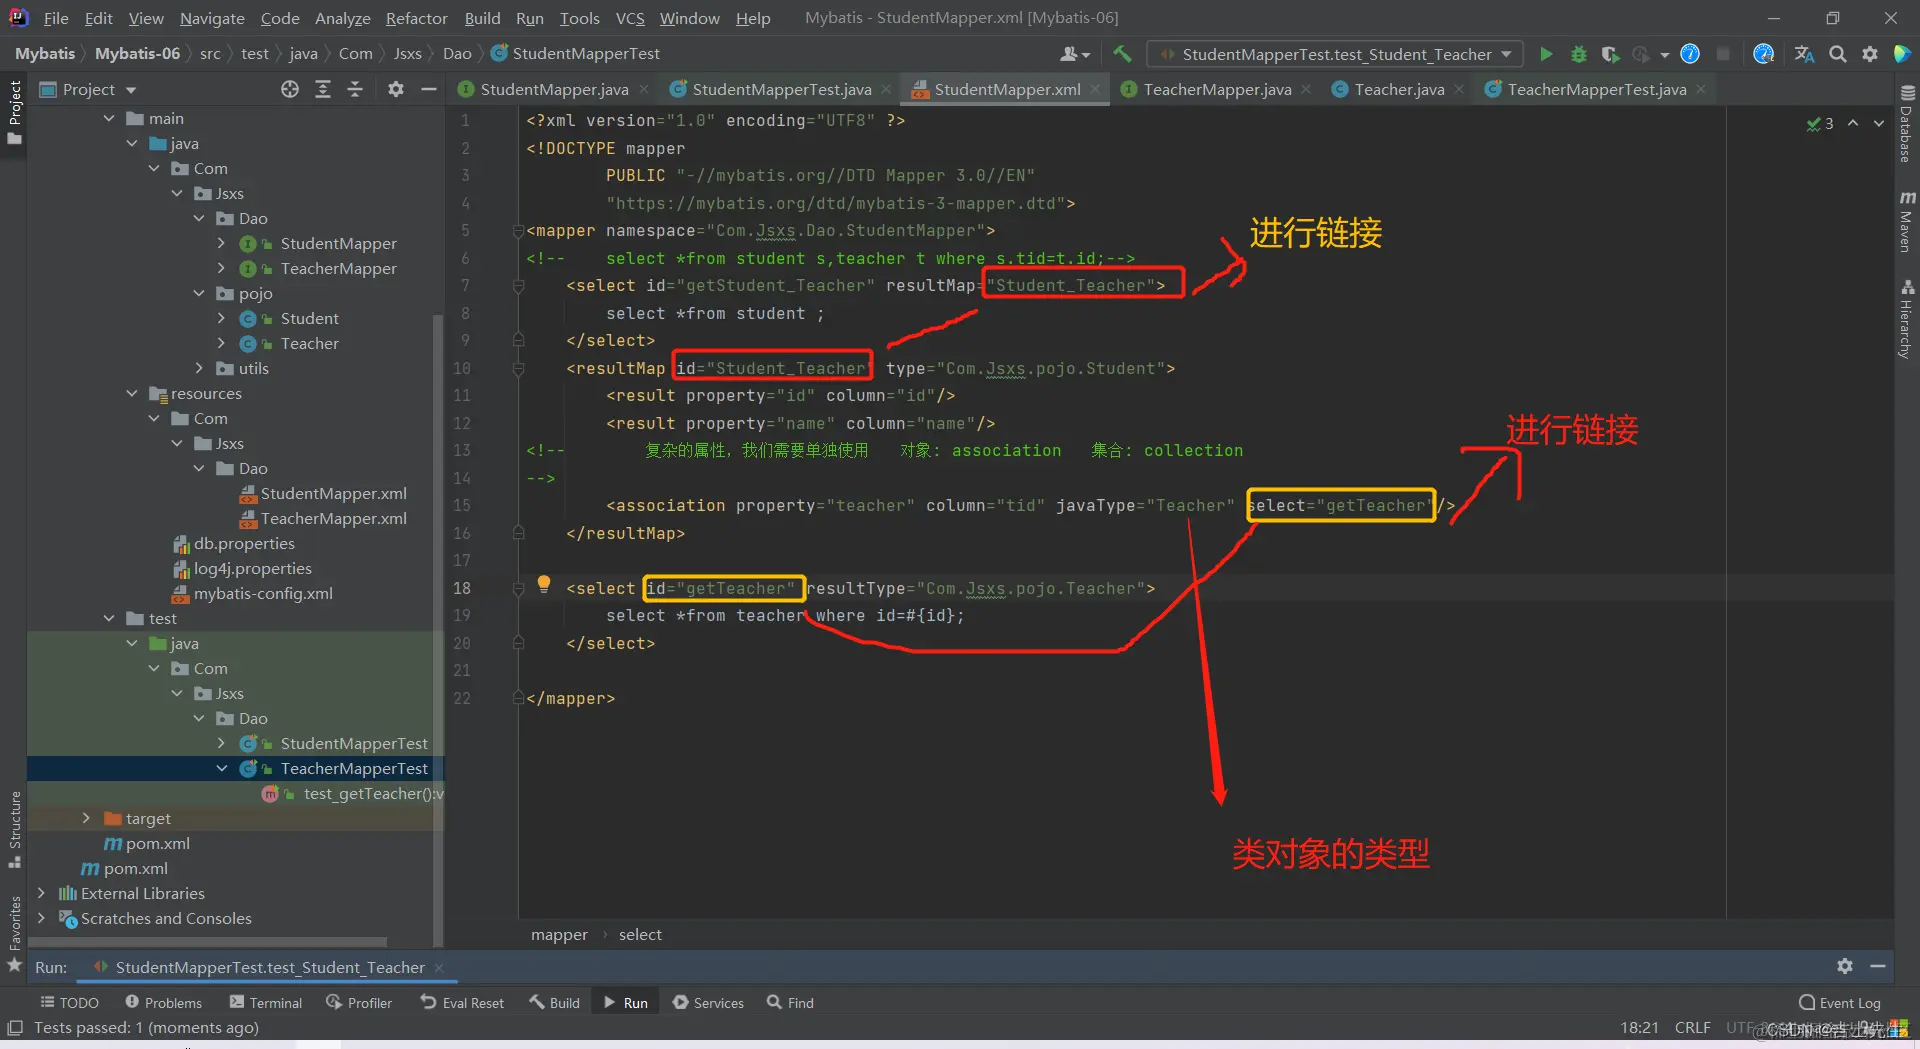
Task: Open the VCS menu
Action: (x=630, y=18)
